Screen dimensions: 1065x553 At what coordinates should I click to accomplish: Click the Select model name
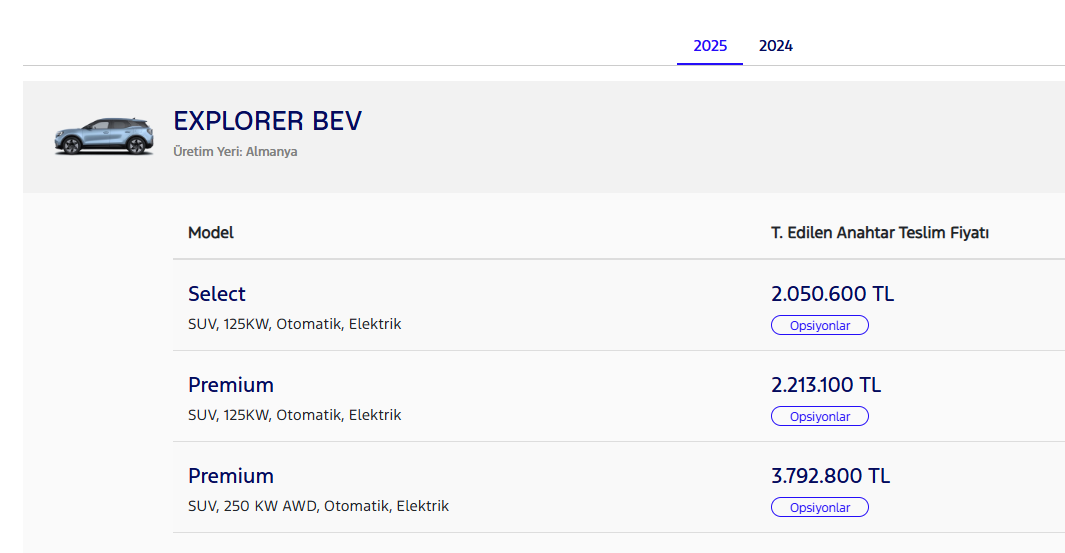point(217,294)
